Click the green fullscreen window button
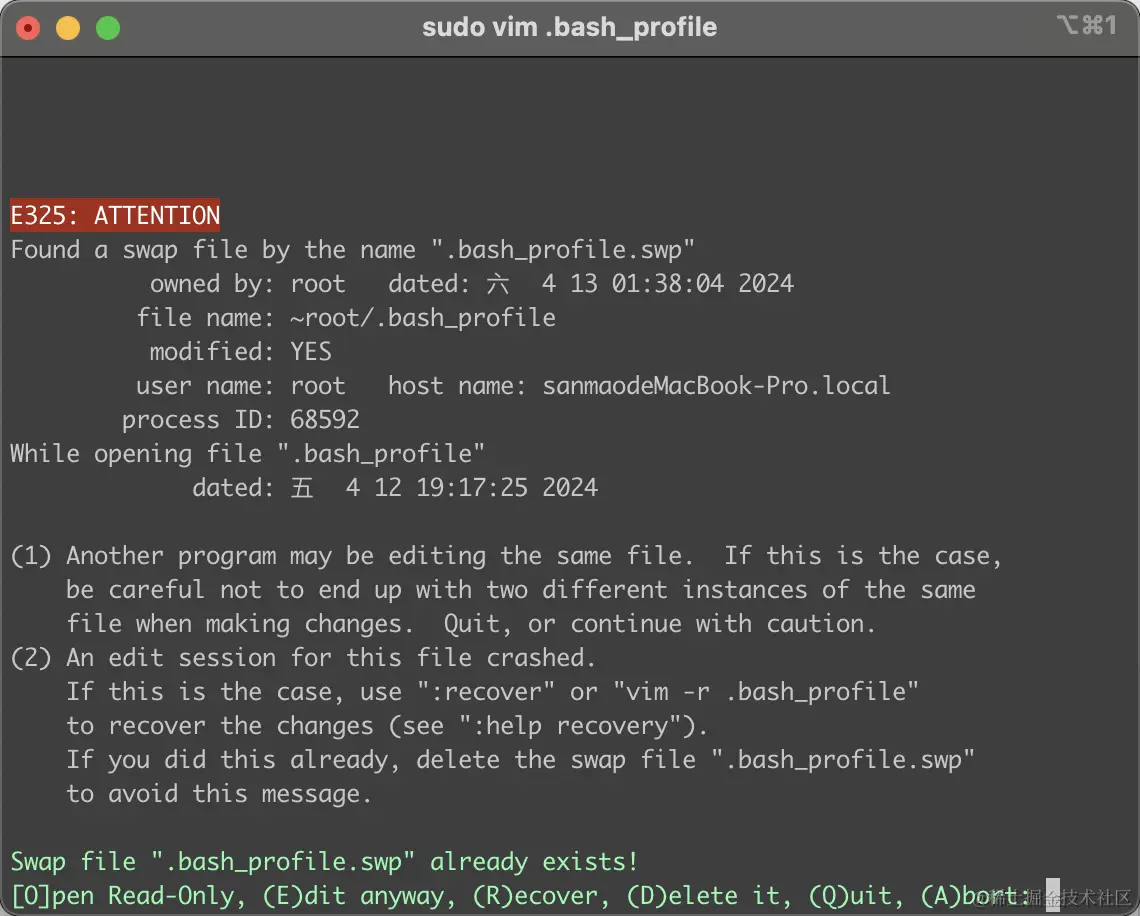The image size is (1140, 916). pos(108,28)
